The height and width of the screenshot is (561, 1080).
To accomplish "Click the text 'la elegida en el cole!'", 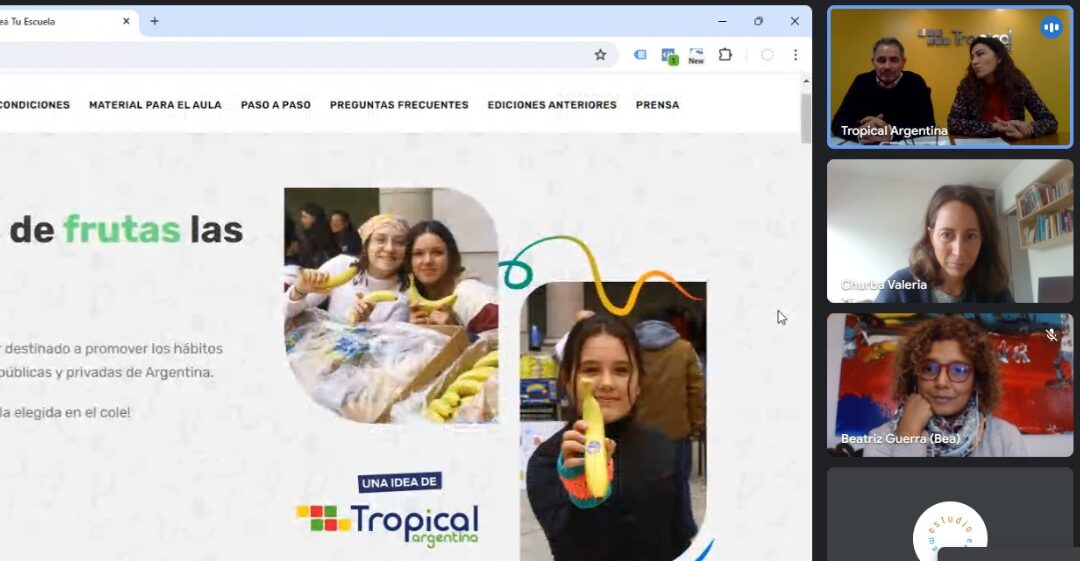I will tap(65, 412).
